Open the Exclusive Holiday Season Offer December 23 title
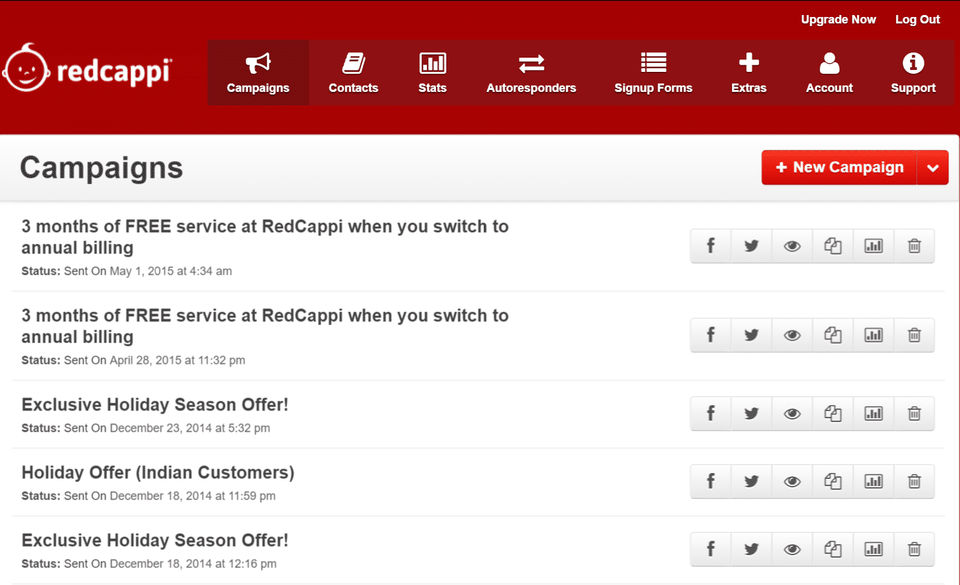 pos(155,405)
